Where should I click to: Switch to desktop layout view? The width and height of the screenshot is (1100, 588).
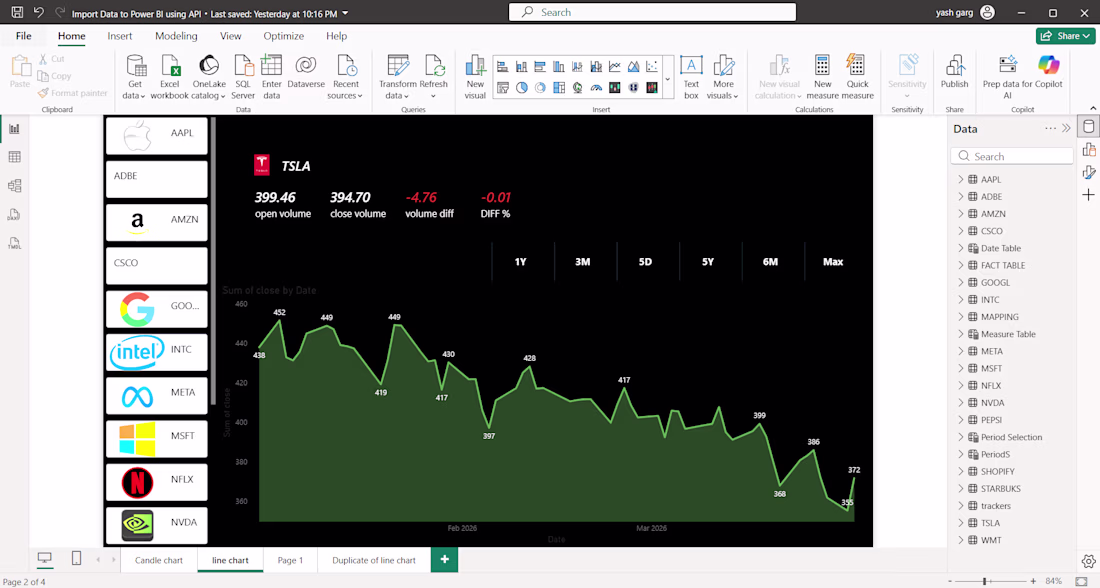[x=45, y=559]
